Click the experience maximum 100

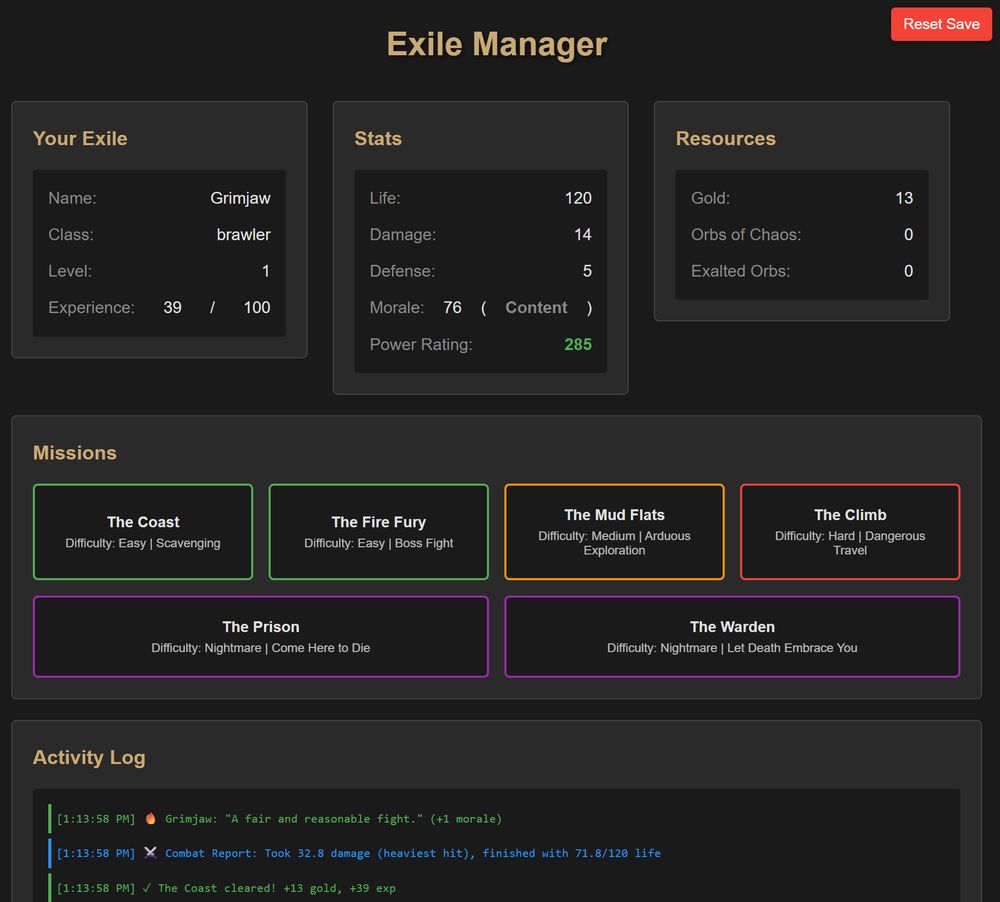tap(257, 307)
